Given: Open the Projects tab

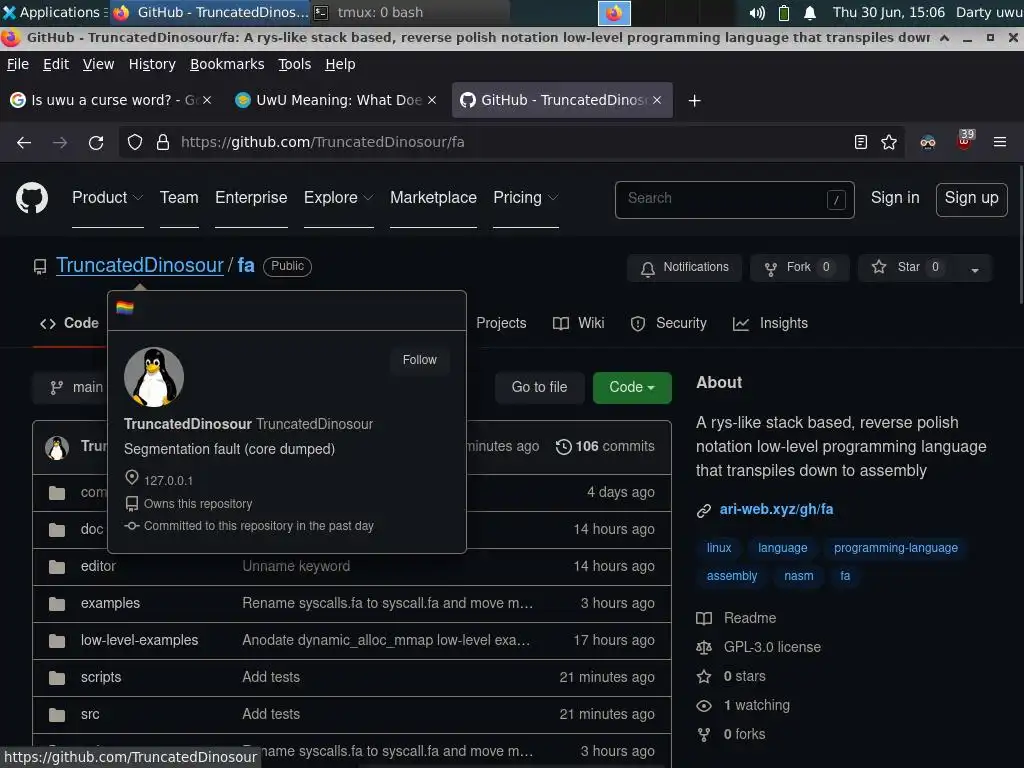Looking at the screenshot, I should 501,323.
